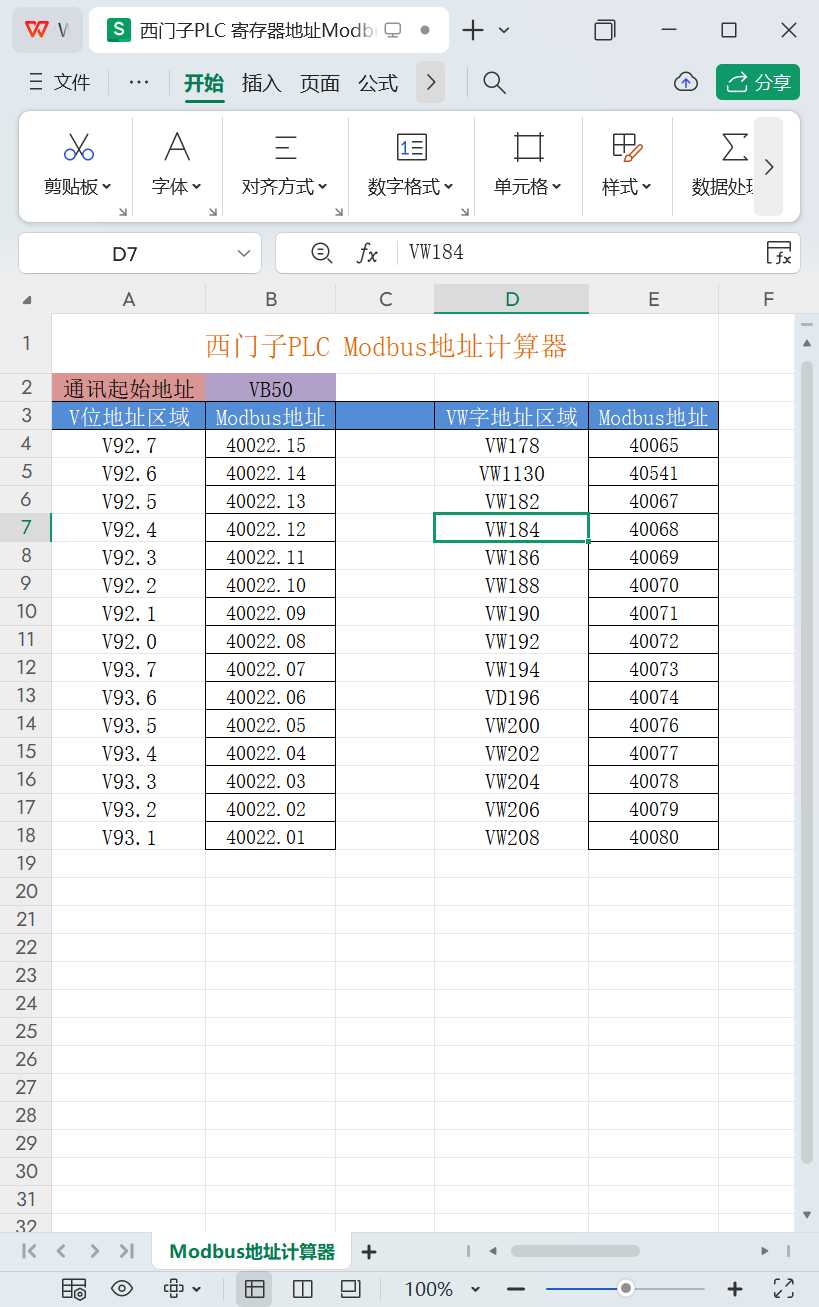Image resolution: width=819 pixels, height=1307 pixels.
Task: Click the tab window switcher icon
Action: tap(604, 30)
